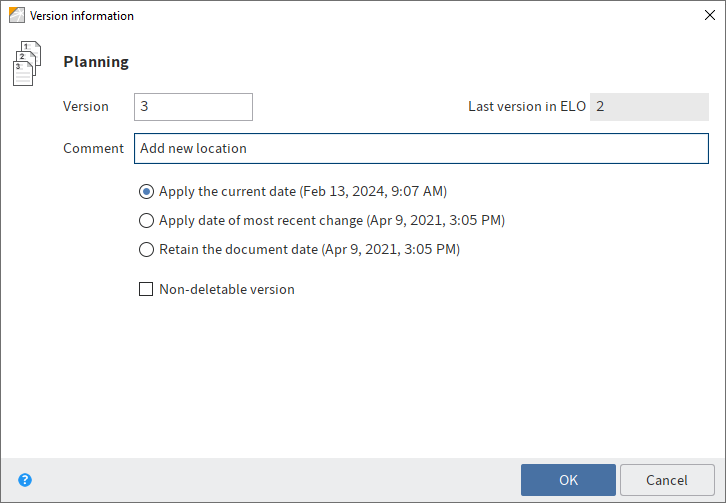The height and width of the screenshot is (503, 726).
Task: Click the Version field label
Action: pos(86,107)
